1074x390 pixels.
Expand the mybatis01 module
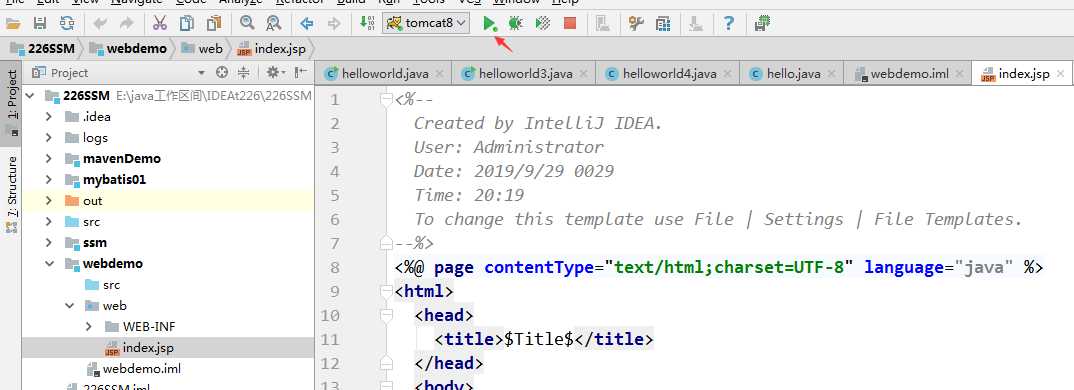(49, 180)
